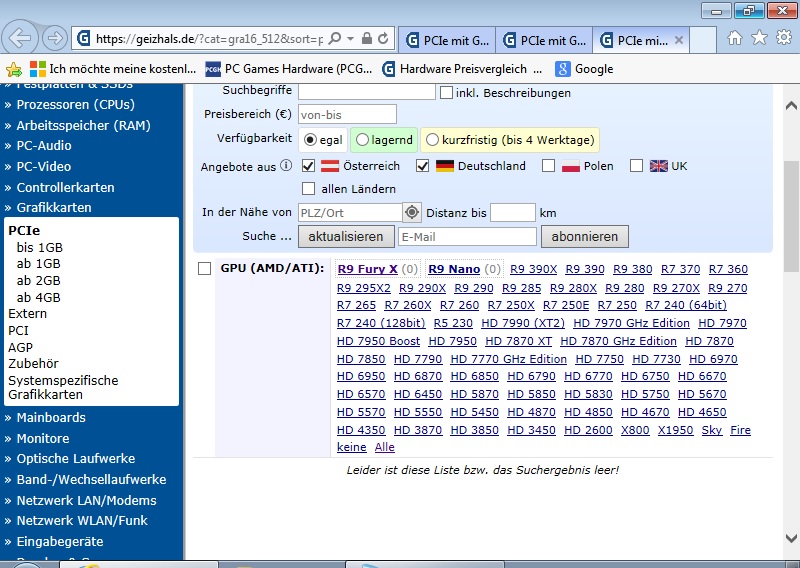Open the Monitore category
Image resolution: width=800 pixels, height=568 pixels.
click(43, 438)
